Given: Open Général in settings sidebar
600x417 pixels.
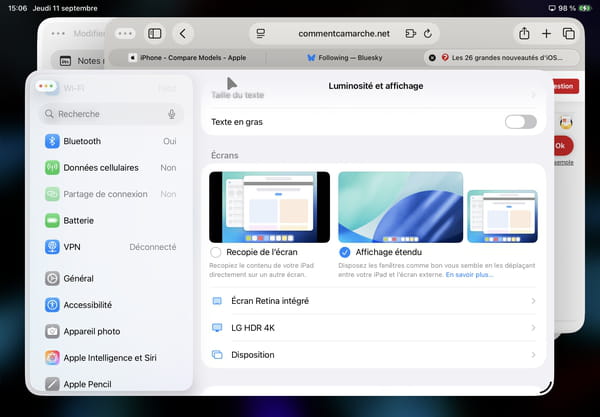Looking at the screenshot, I should click(x=78, y=278).
